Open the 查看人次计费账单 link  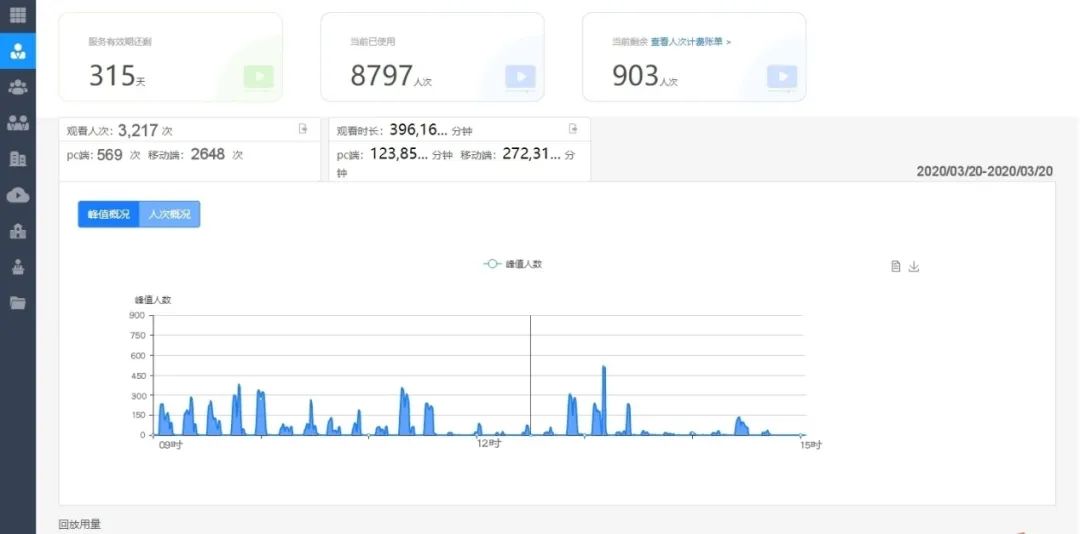click(691, 42)
